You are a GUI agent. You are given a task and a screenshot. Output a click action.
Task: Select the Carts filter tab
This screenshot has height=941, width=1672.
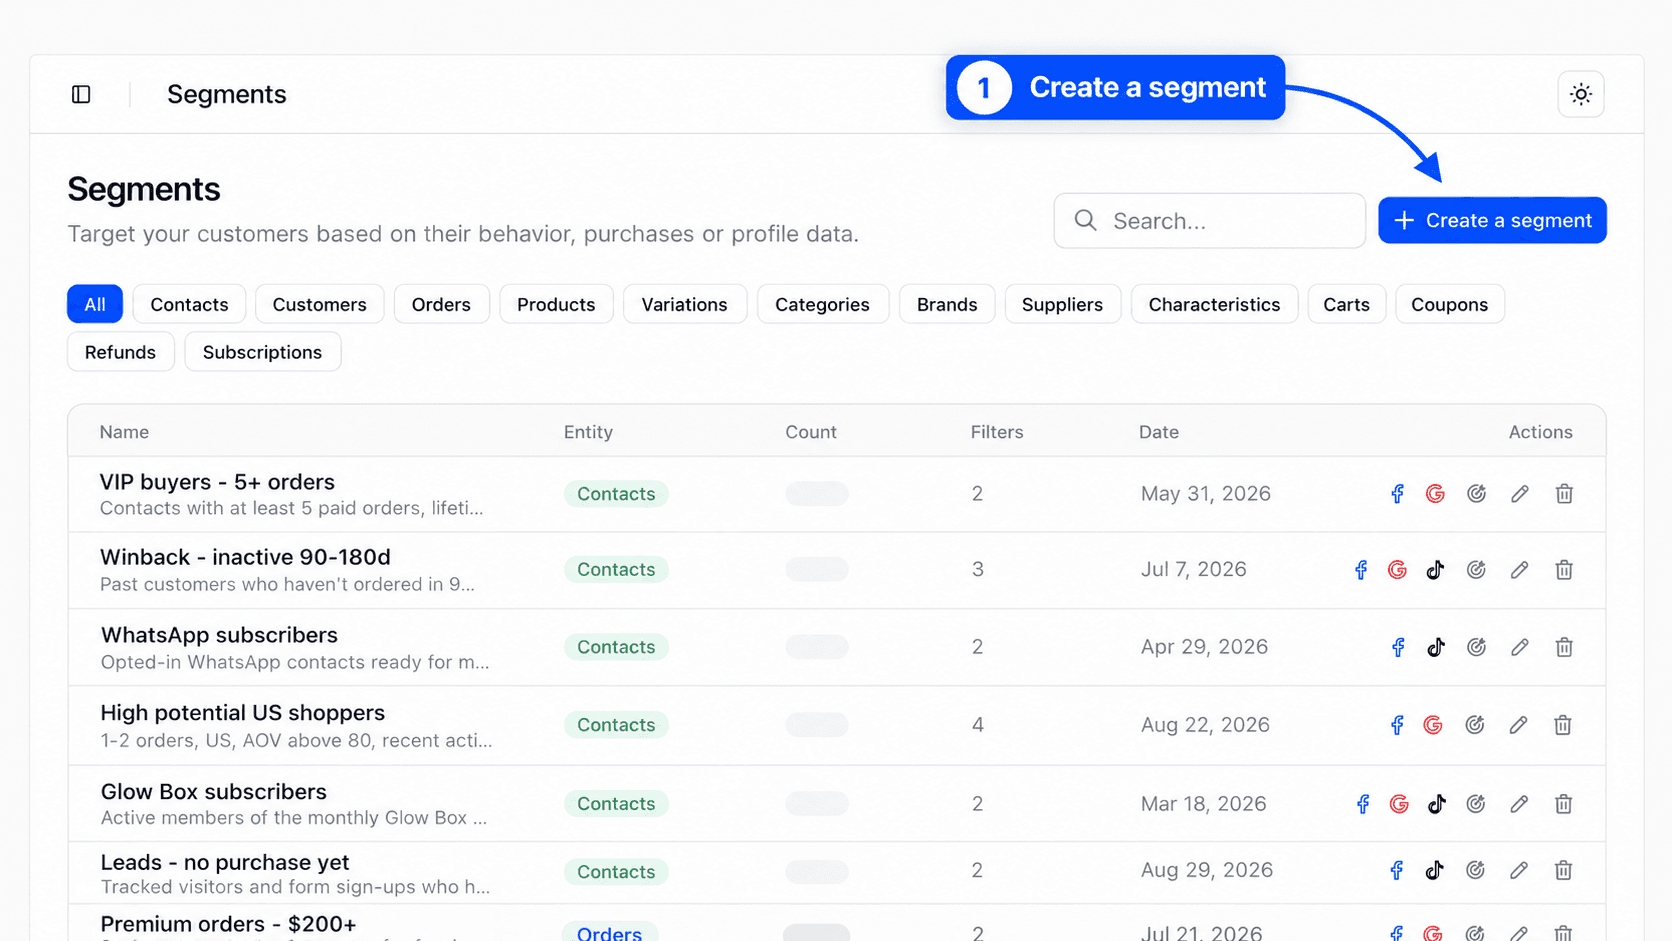pyautogui.click(x=1346, y=304)
